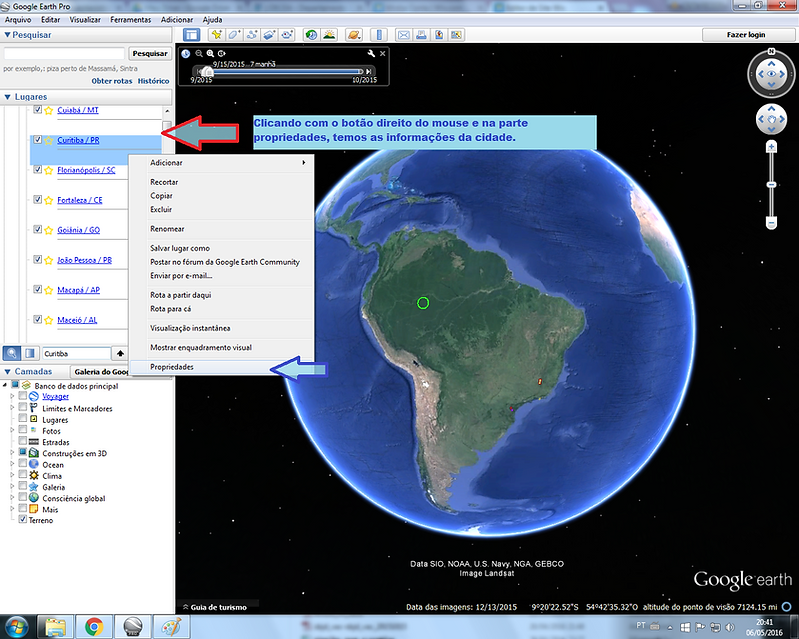The image size is (799, 639).
Task: Open the Windows Start button
Action: [x=17, y=626]
